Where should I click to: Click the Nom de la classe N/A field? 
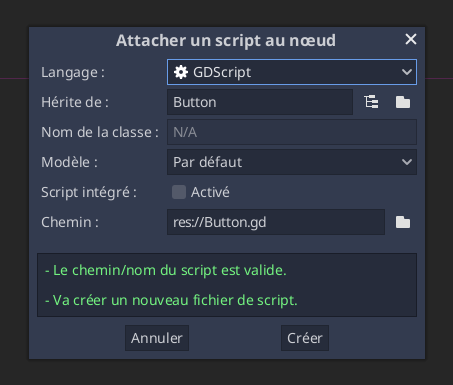[x=292, y=132]
